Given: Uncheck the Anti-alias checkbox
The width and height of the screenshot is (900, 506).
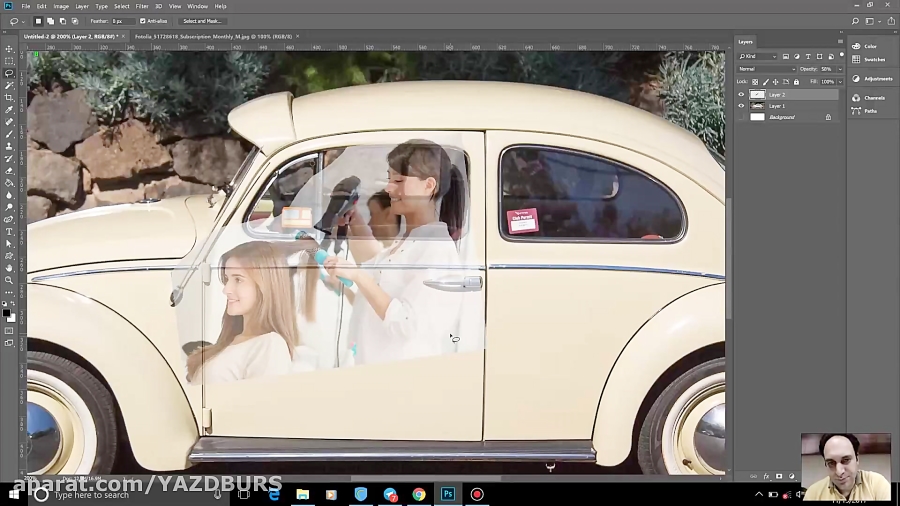Looking at the screenshot, I should point(142,20).
